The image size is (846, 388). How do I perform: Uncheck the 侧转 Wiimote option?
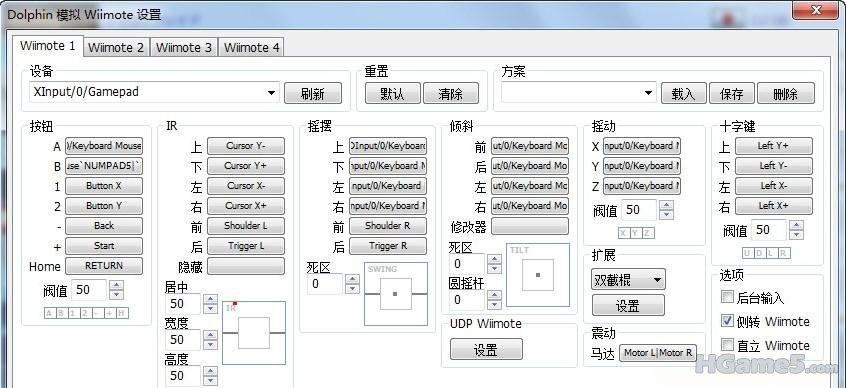(727, 321)
